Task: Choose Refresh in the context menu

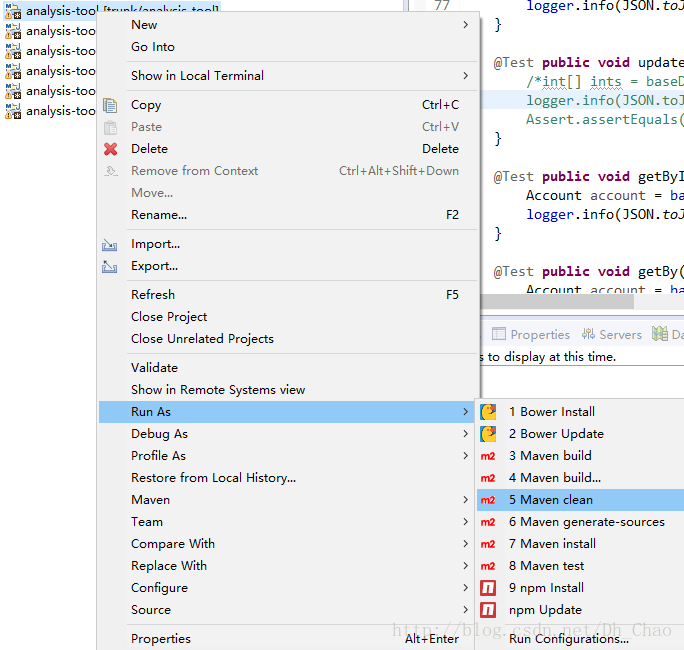Action: click(x=288, y=295)
